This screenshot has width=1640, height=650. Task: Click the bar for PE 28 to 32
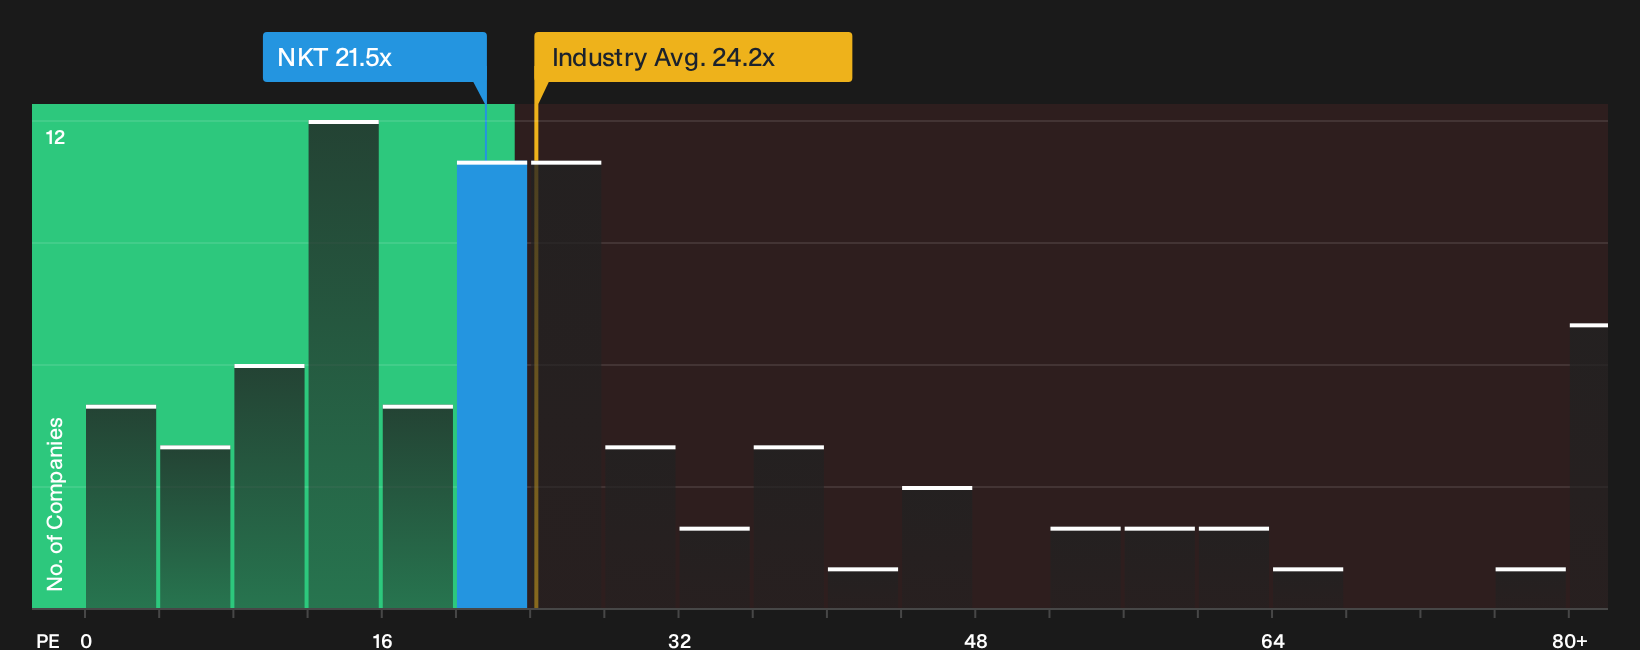coord(640,527)
